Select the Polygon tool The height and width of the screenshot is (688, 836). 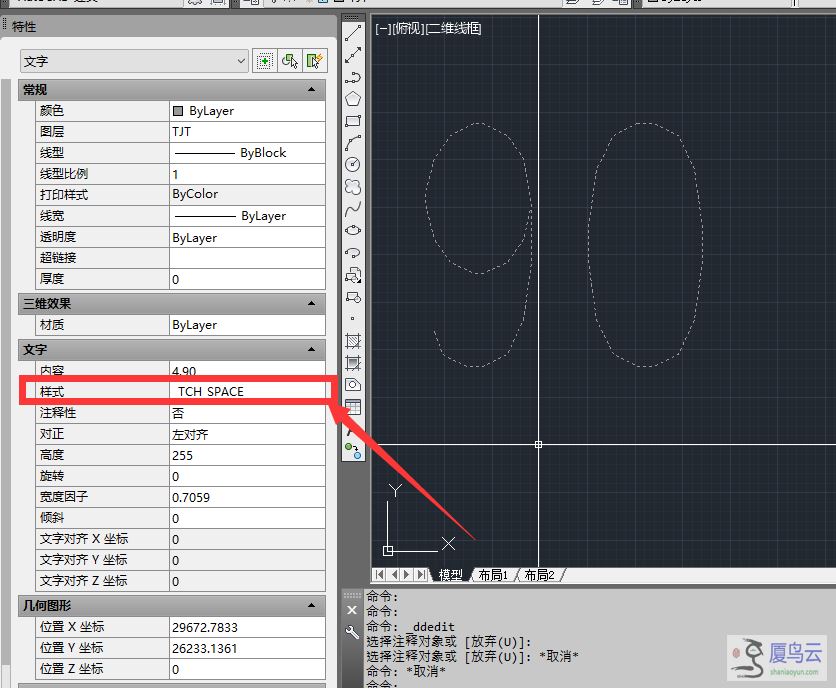pyautogui.click(x=353, y=99)
